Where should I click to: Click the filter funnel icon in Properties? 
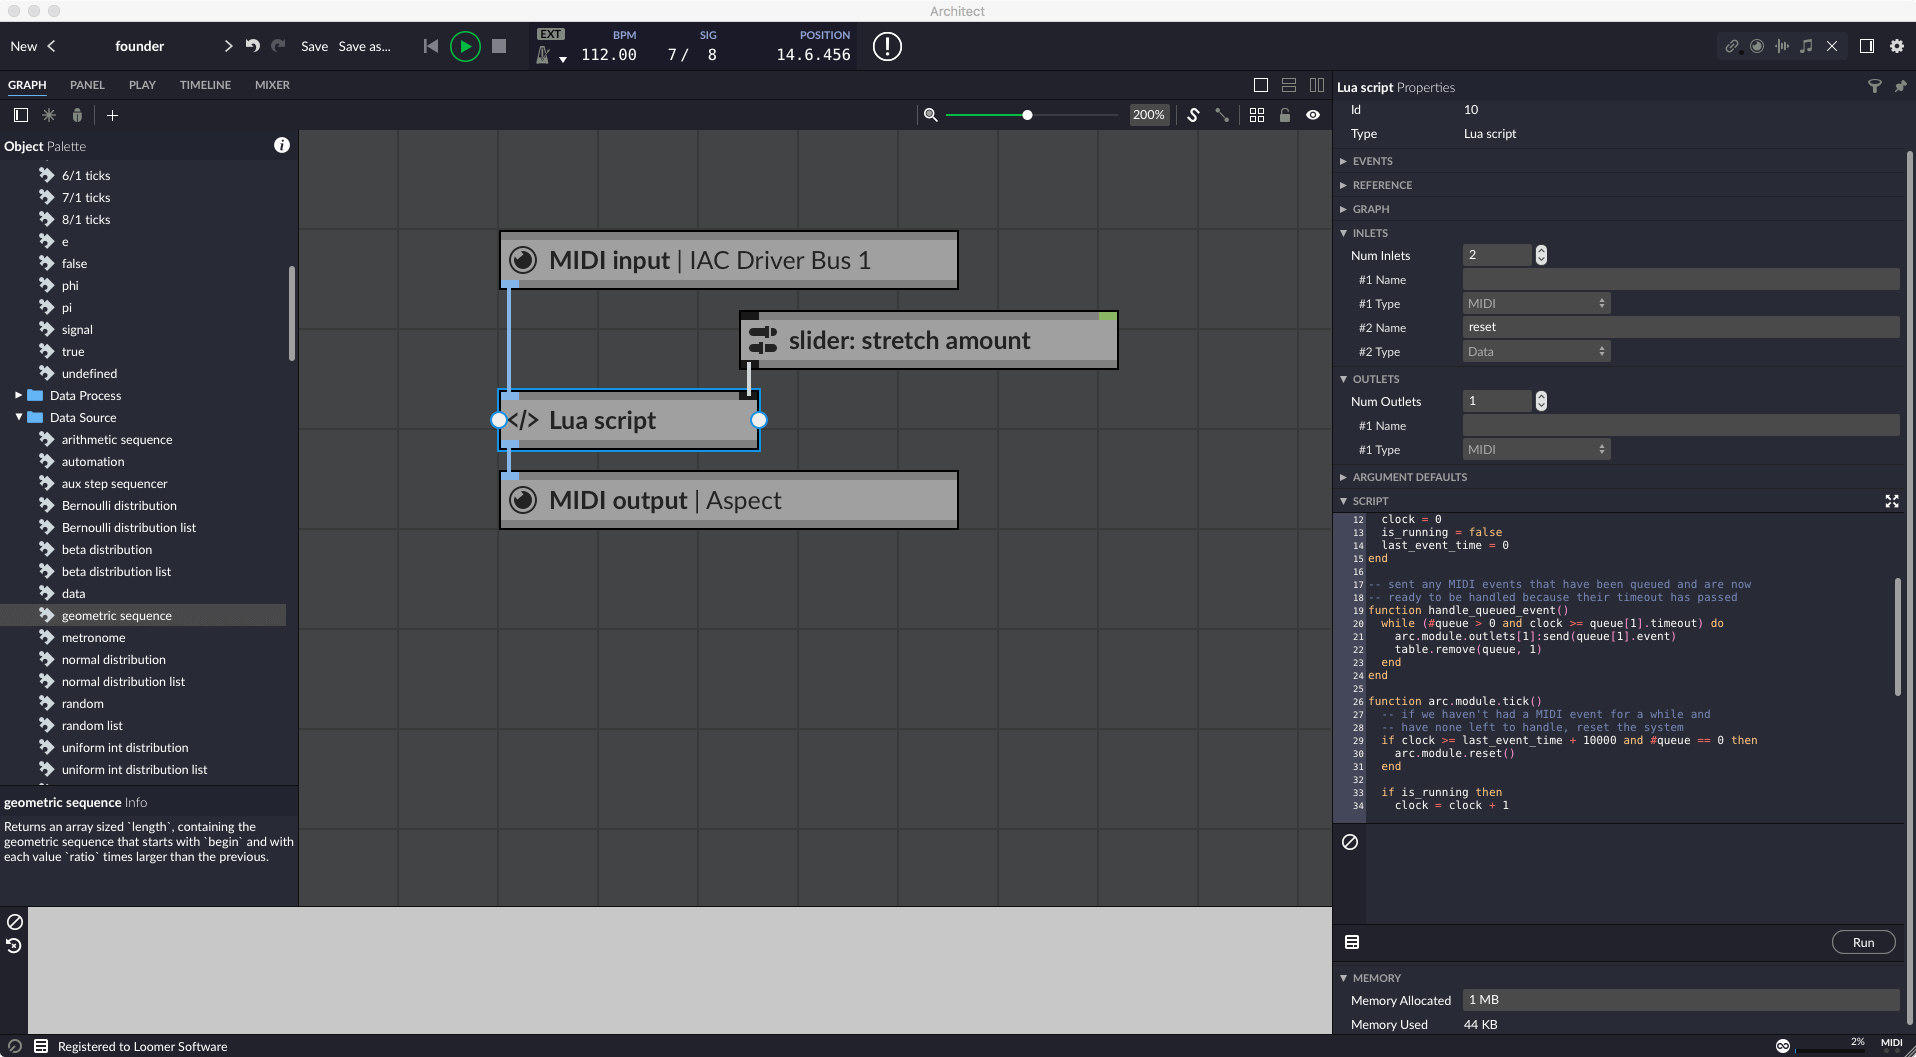(1875, 87)
